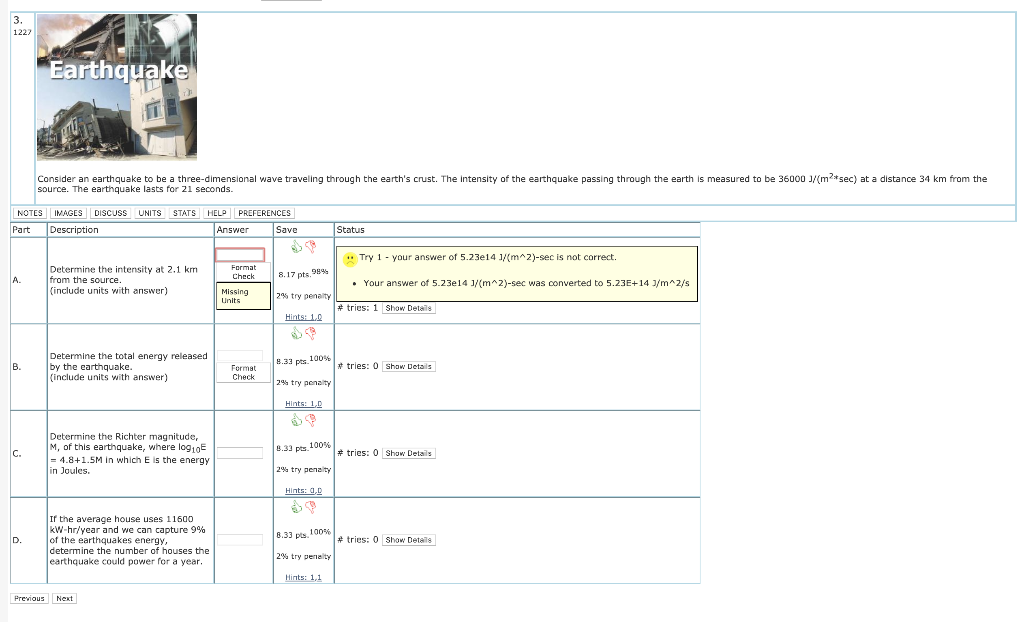Viewport: 1024px width, 622px height.
Task: Open the STATS tab
Action: tap(184, 213)
